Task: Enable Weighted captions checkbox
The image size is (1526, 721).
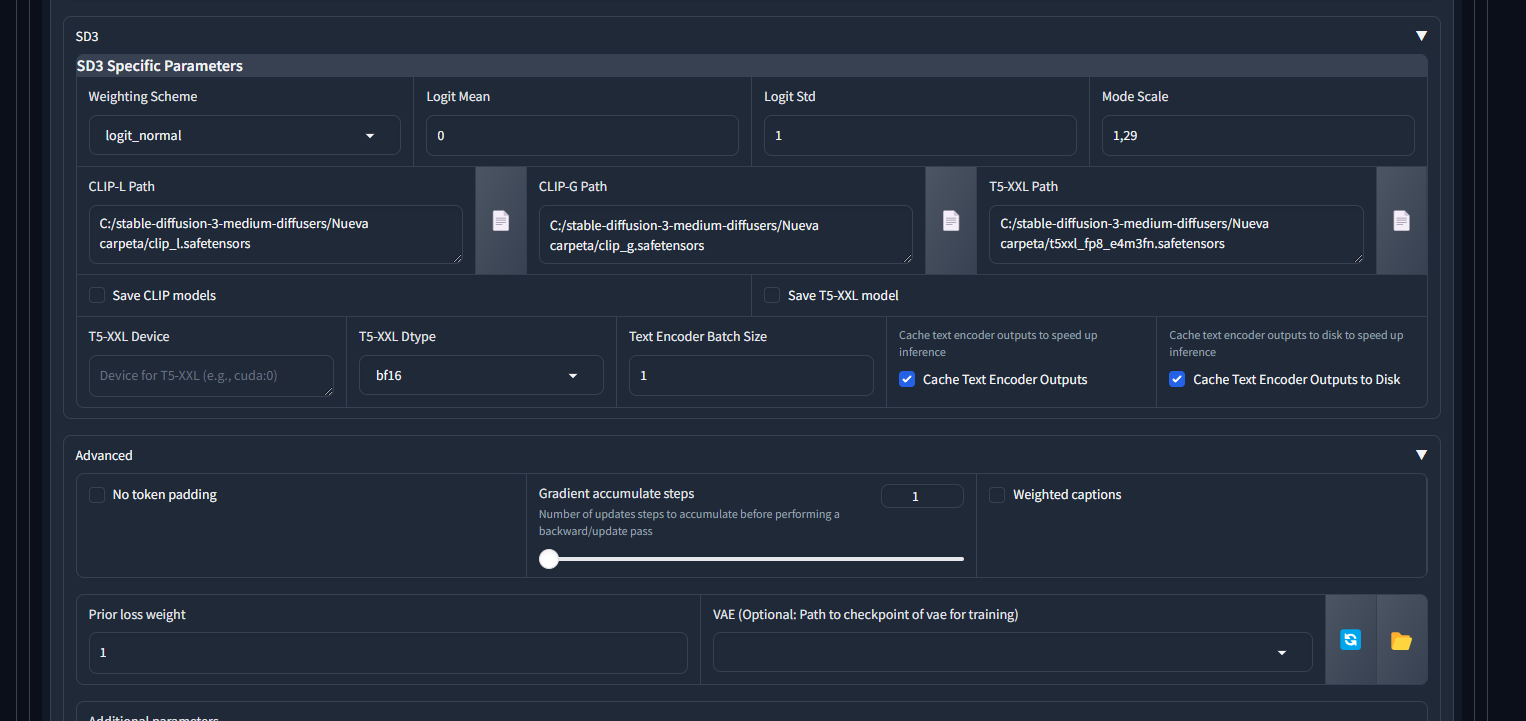Action: pos(997,494)
